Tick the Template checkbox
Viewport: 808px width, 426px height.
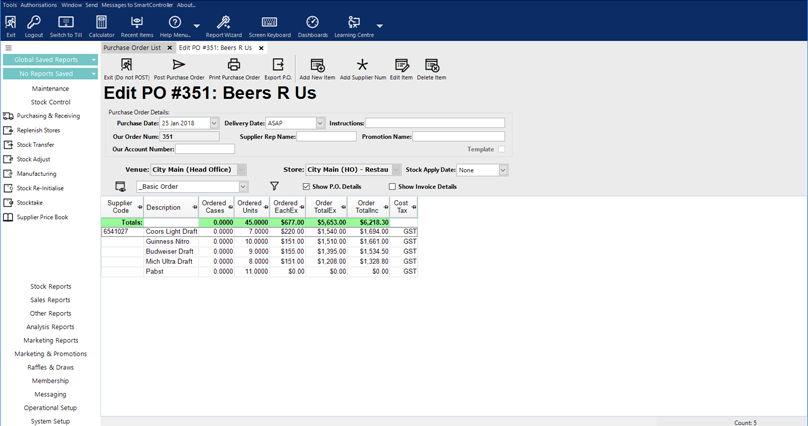pos(502,149)
